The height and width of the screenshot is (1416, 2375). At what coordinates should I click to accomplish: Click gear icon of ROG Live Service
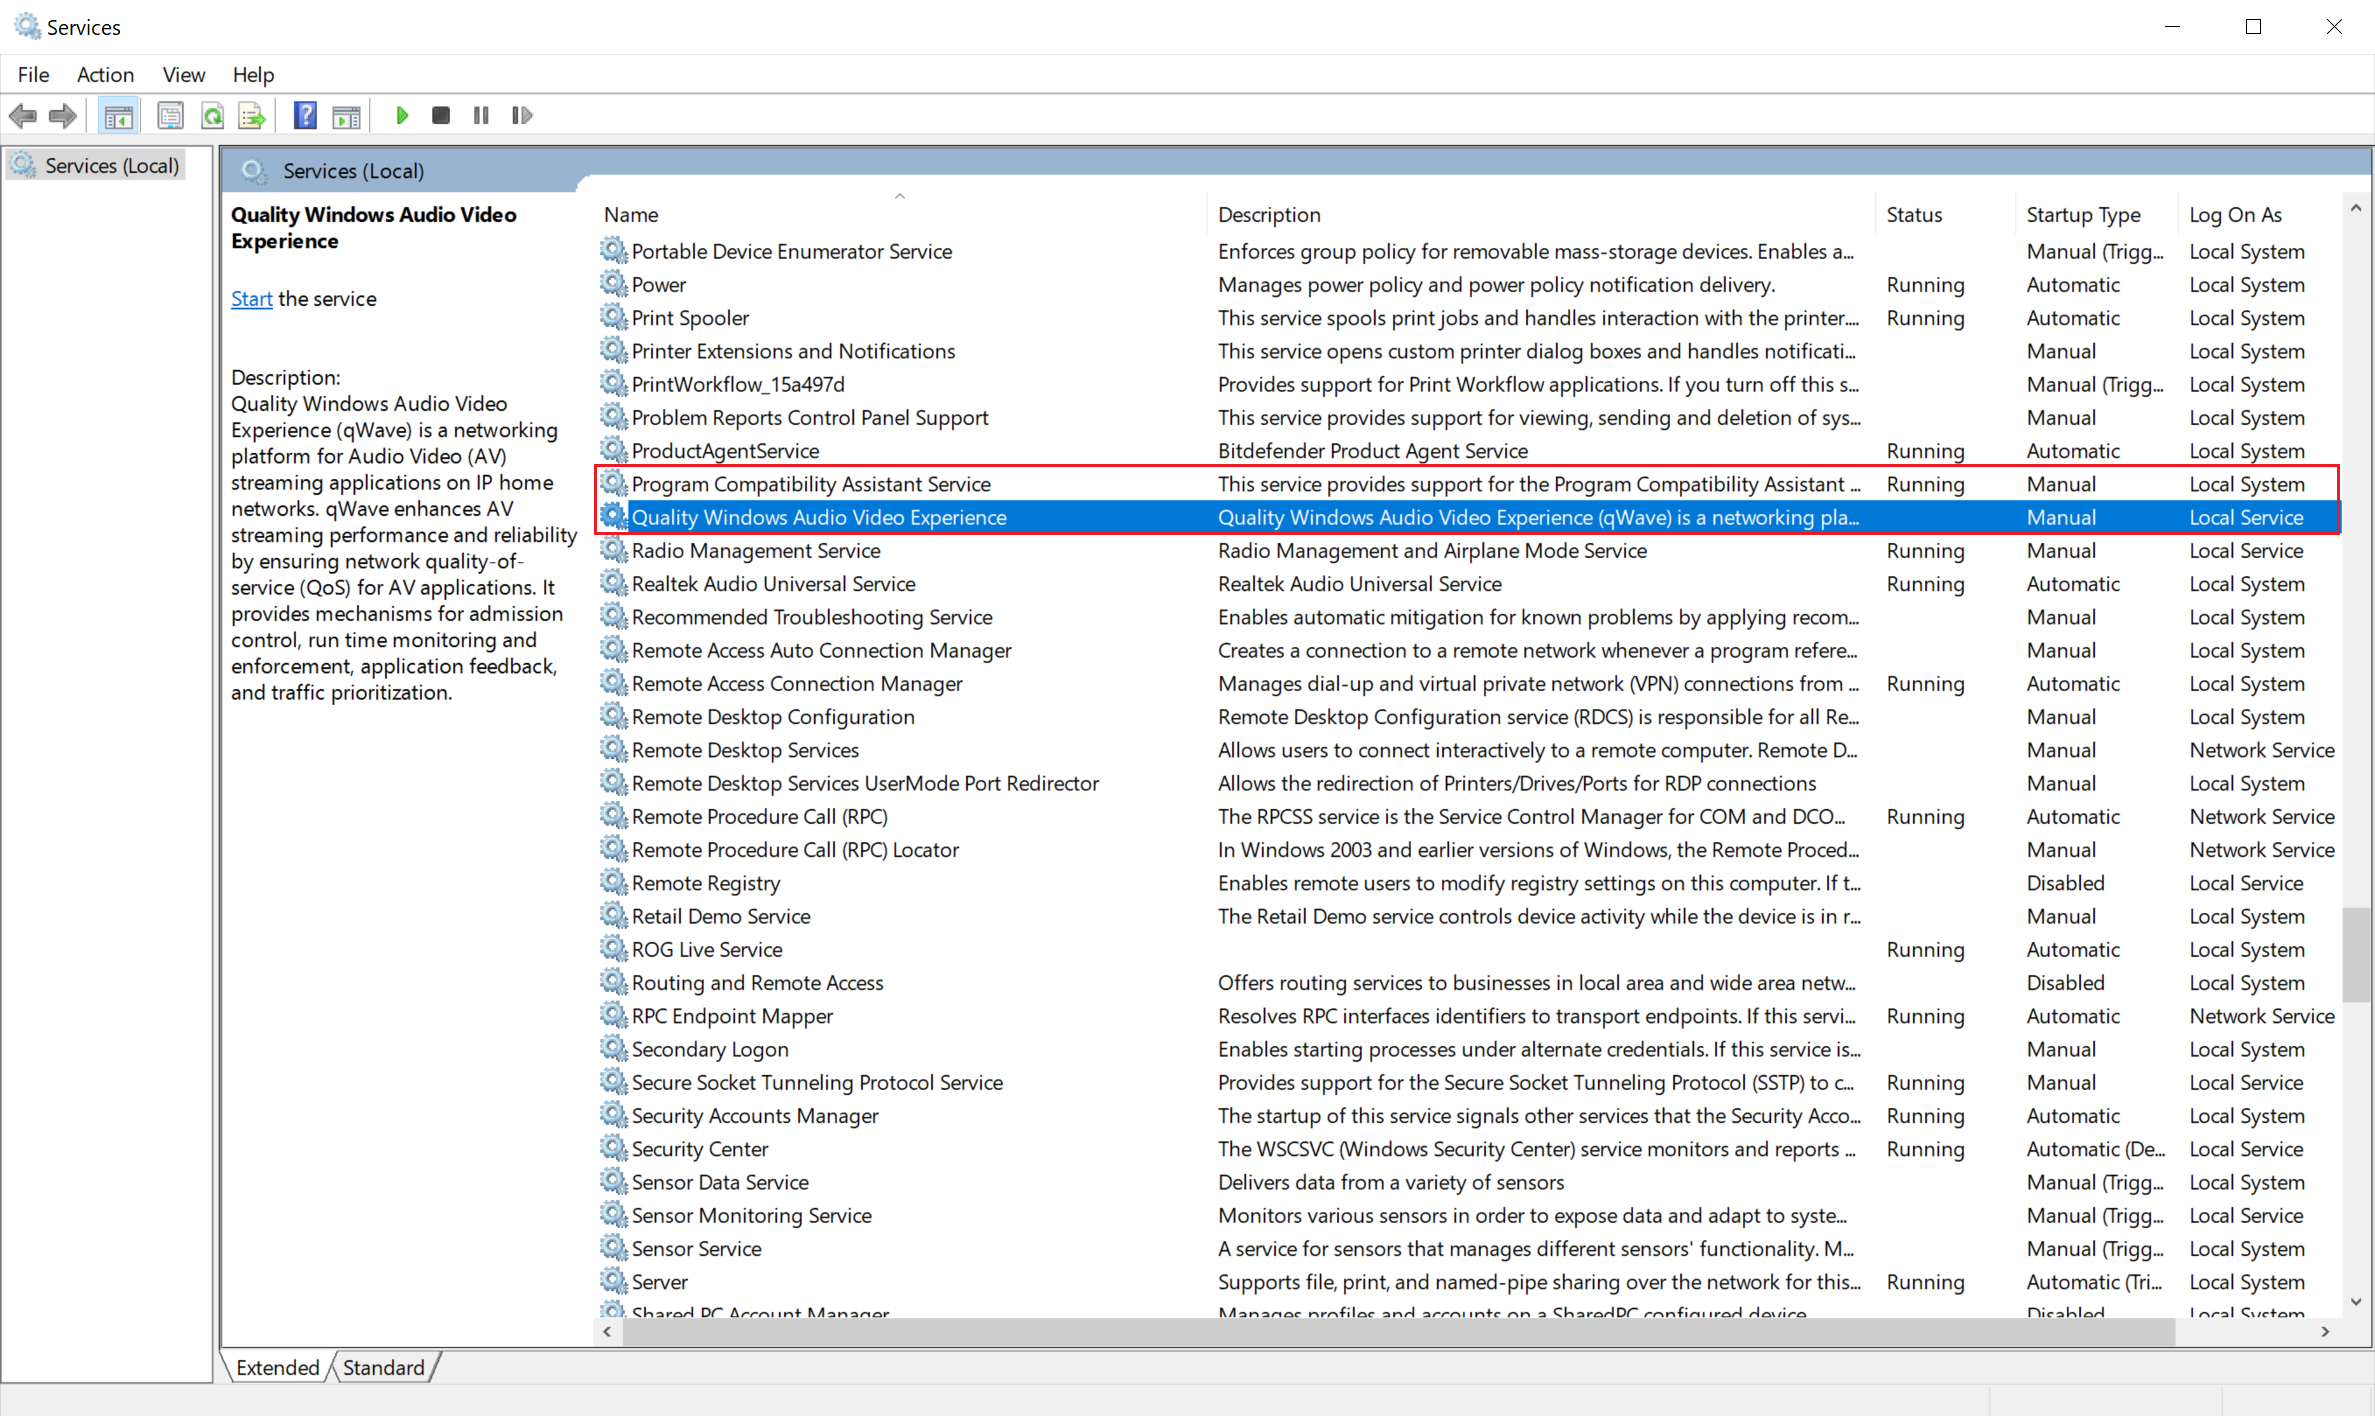tap(613, 950)
